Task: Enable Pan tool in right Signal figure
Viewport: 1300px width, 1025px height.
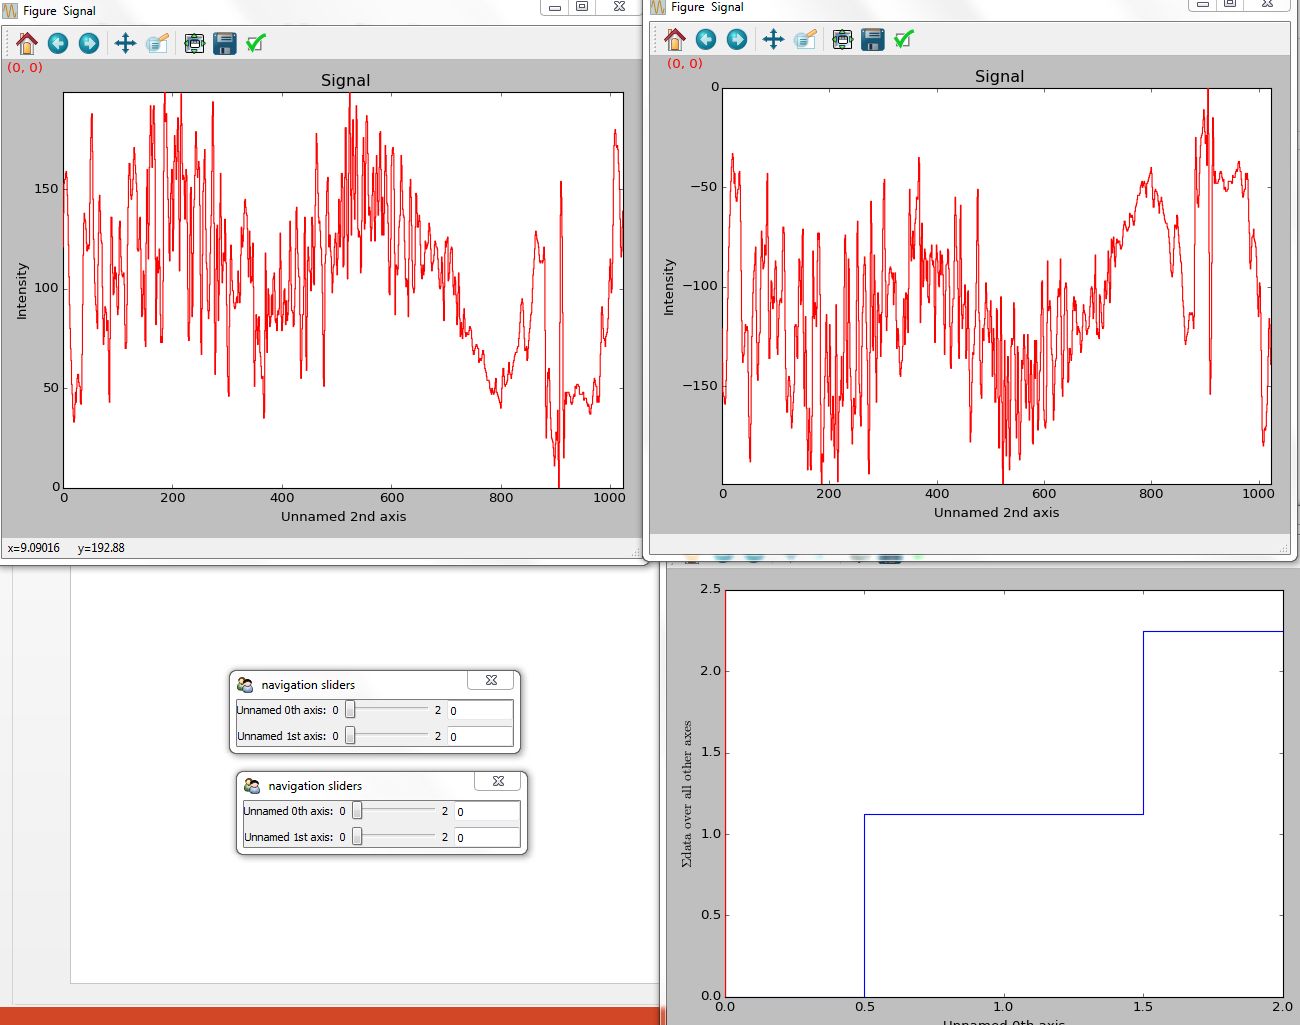Action: click(x=773, y=39)
